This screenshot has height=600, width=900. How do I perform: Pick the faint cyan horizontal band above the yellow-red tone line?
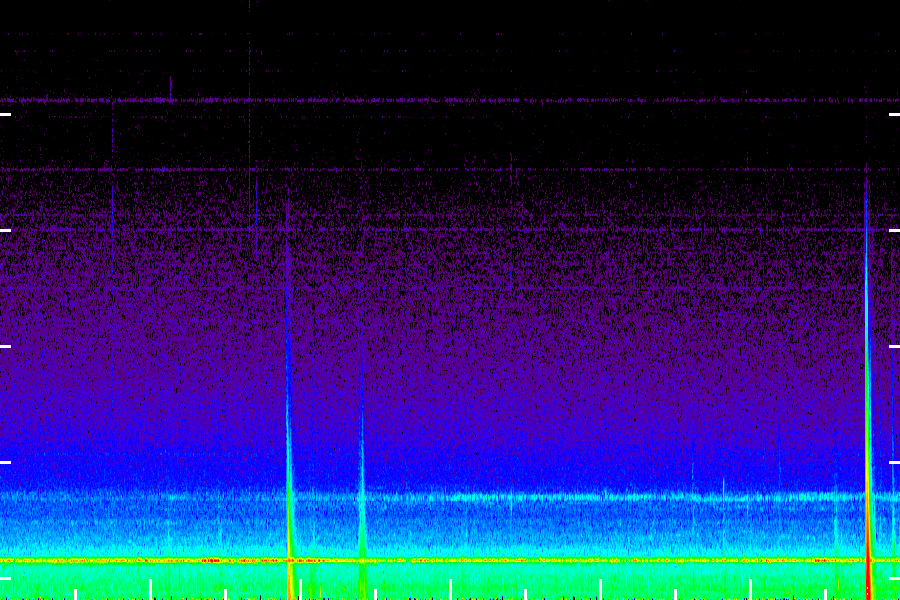pyautogui.click(x=450, y=497)
